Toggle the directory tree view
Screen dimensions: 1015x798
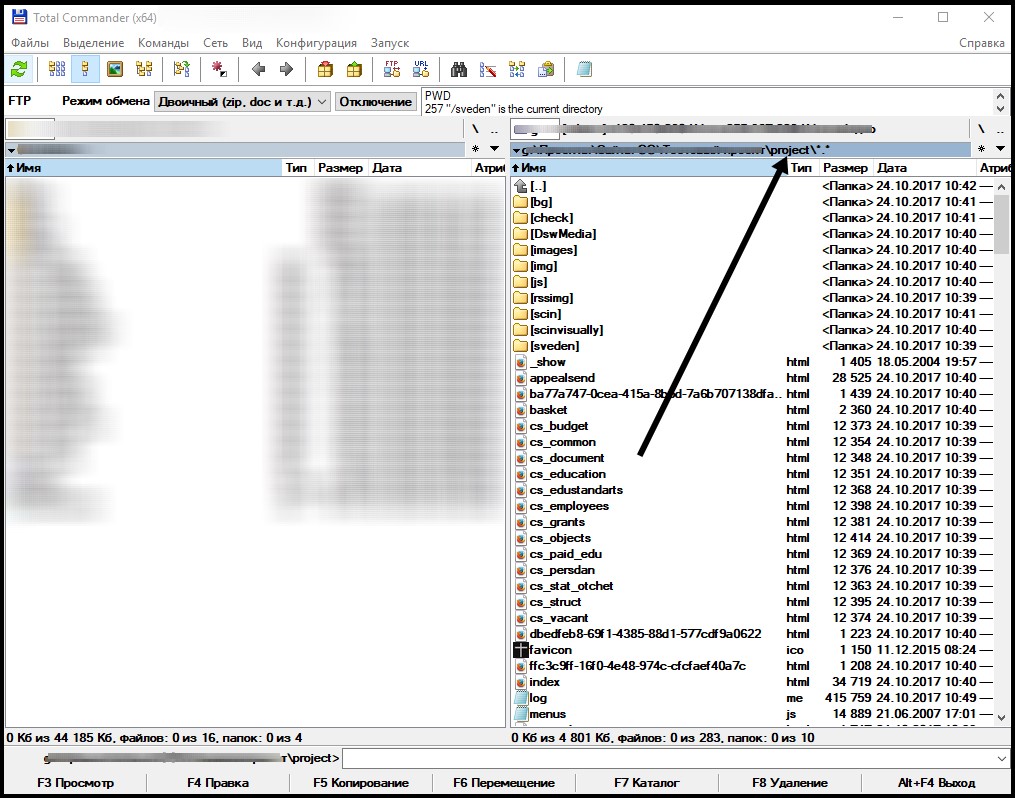click(144, 69)
